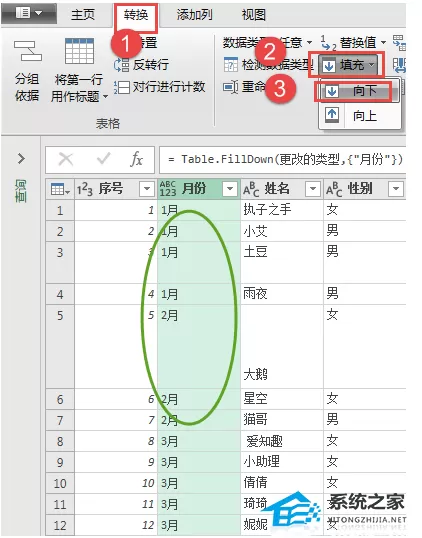
Task: Open the 月份 column filter dropdown
Action: click(x=230, y=189)
